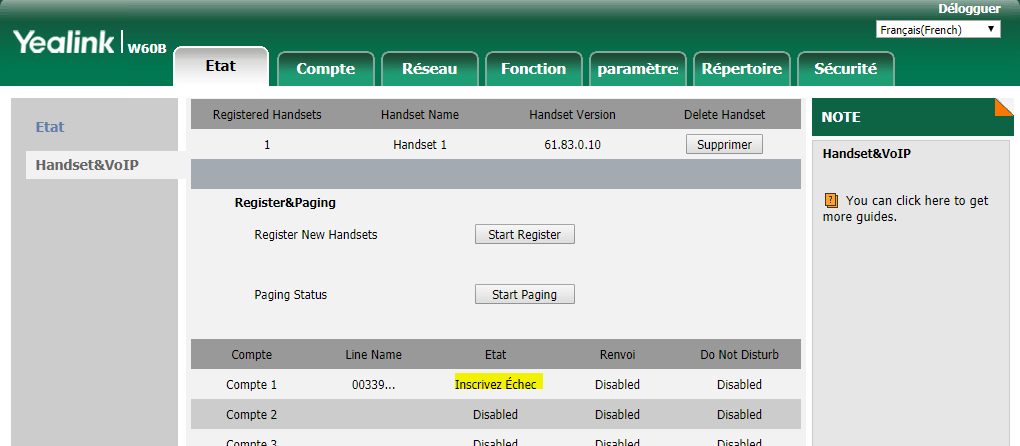Click the Start Paging button

tap(524, 295)
